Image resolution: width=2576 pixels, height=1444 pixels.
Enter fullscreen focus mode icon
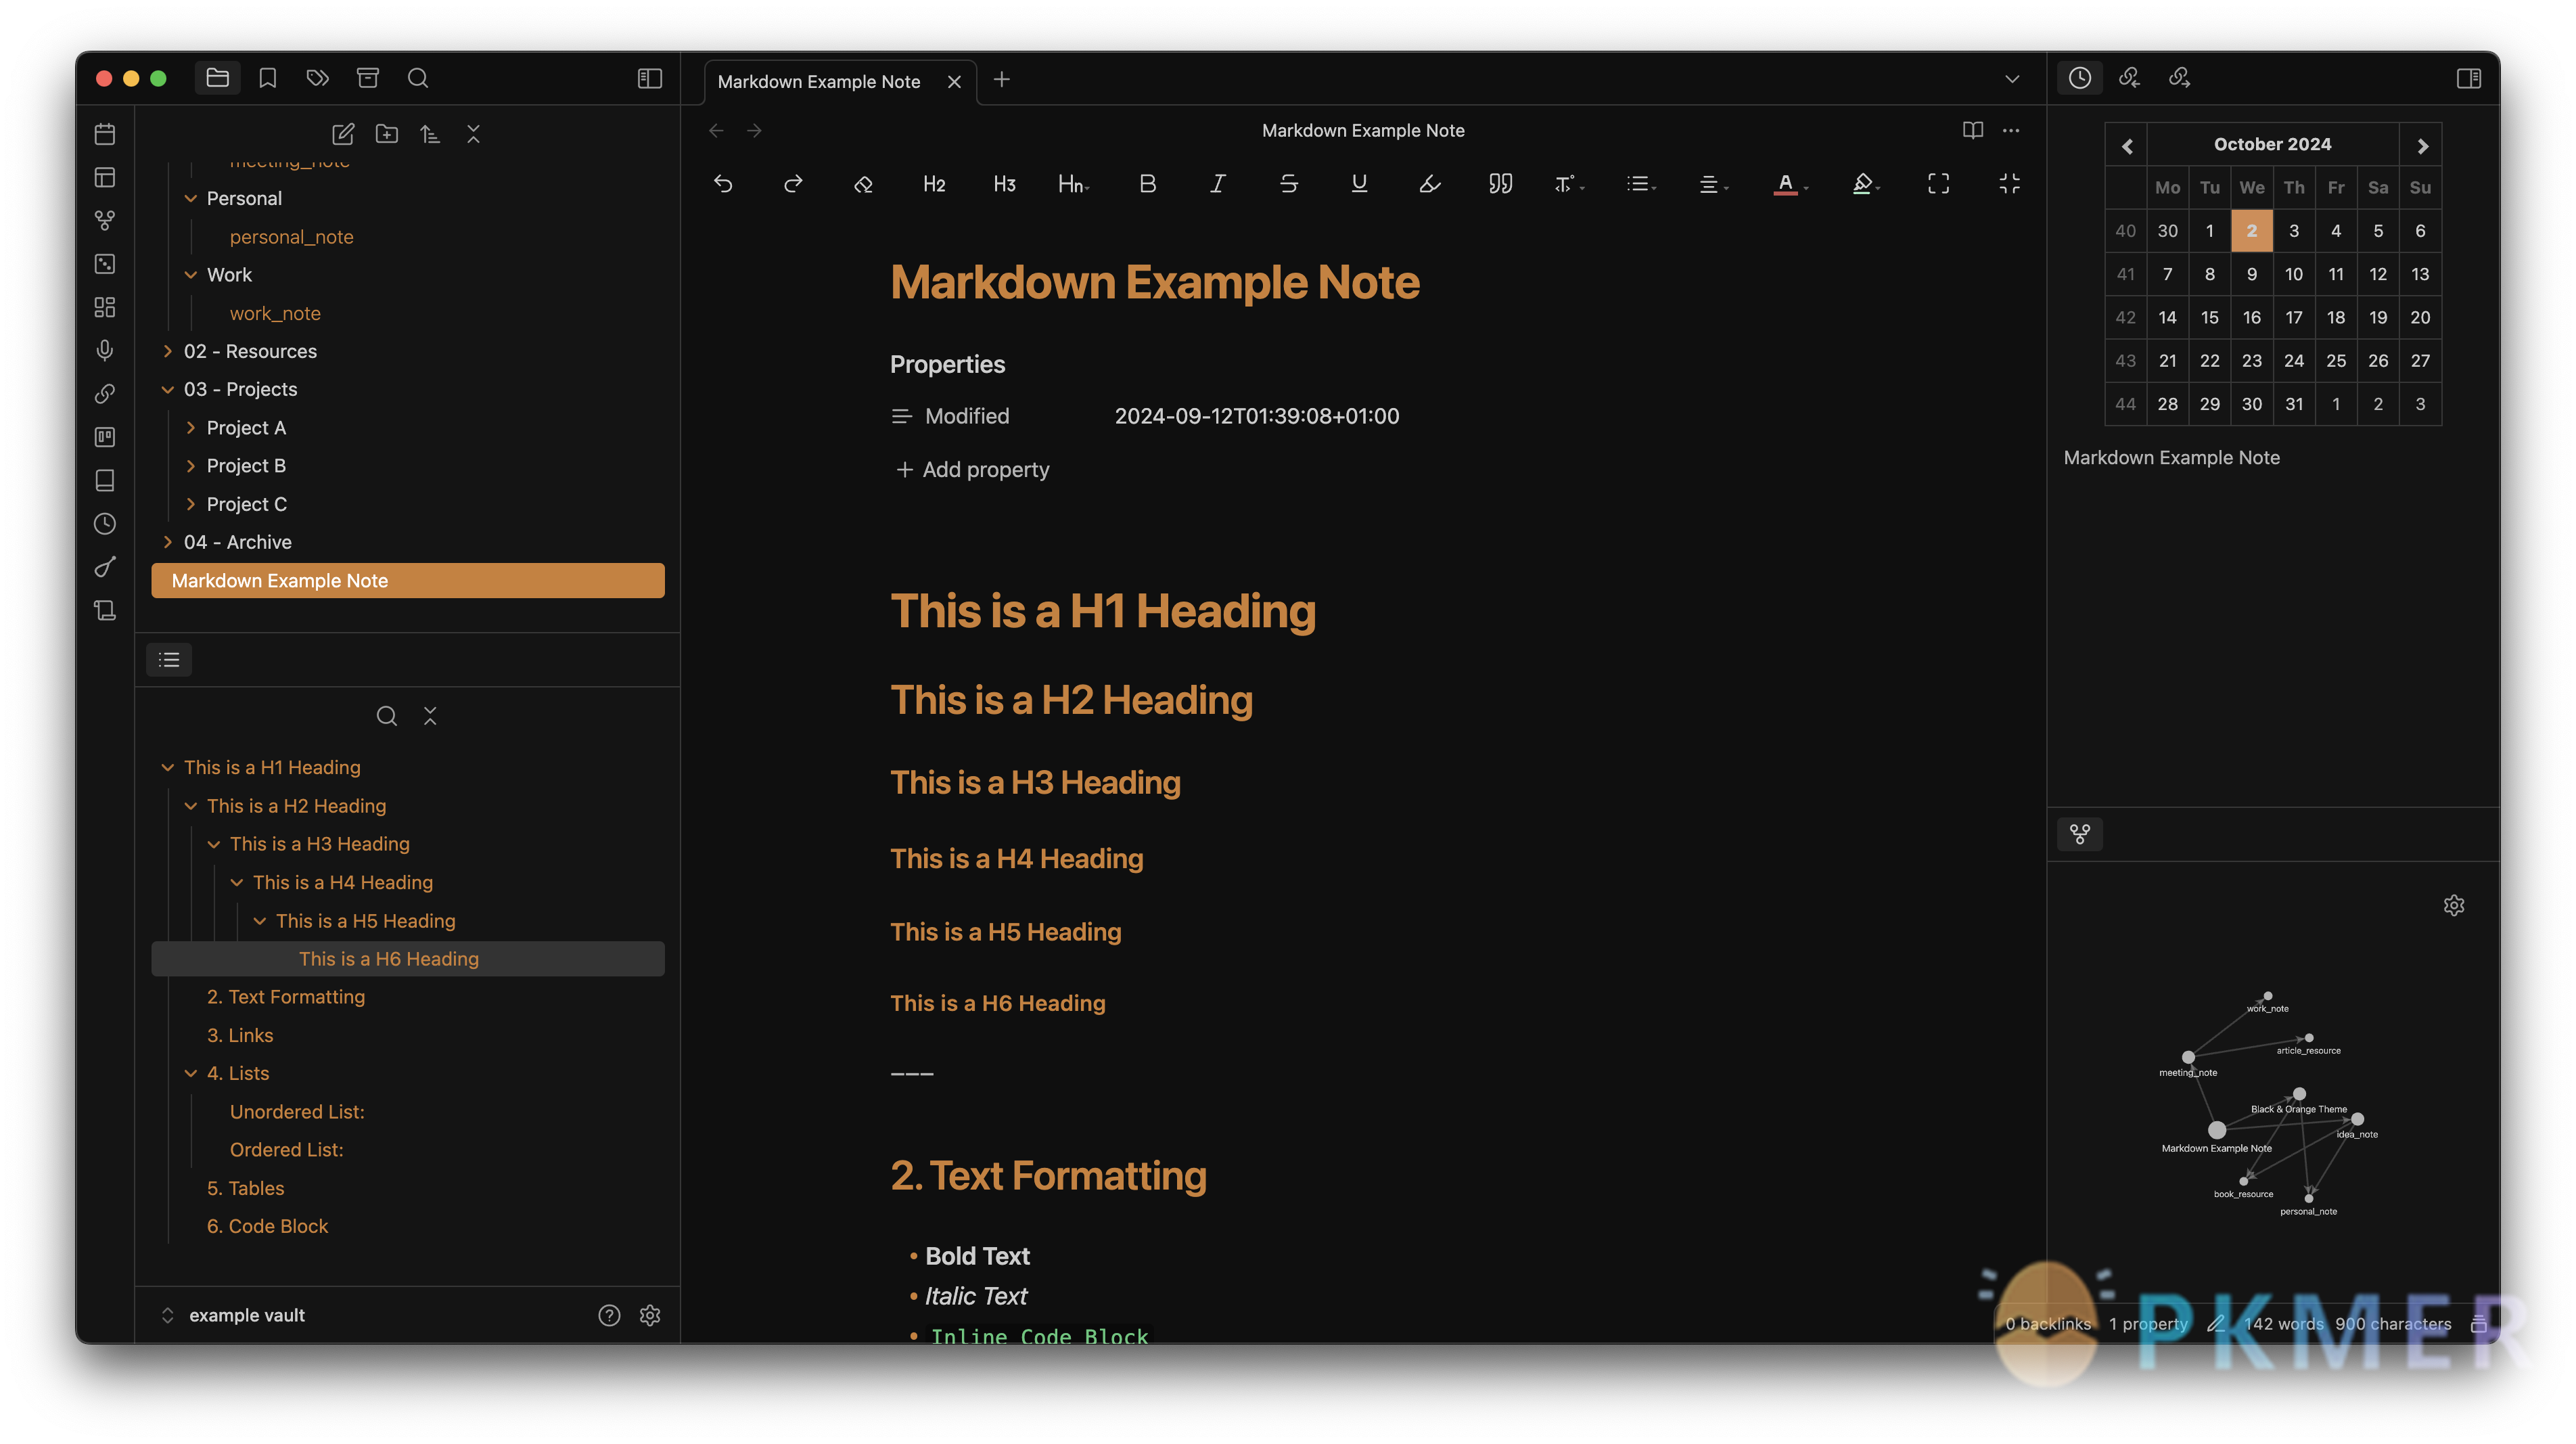1938,184
